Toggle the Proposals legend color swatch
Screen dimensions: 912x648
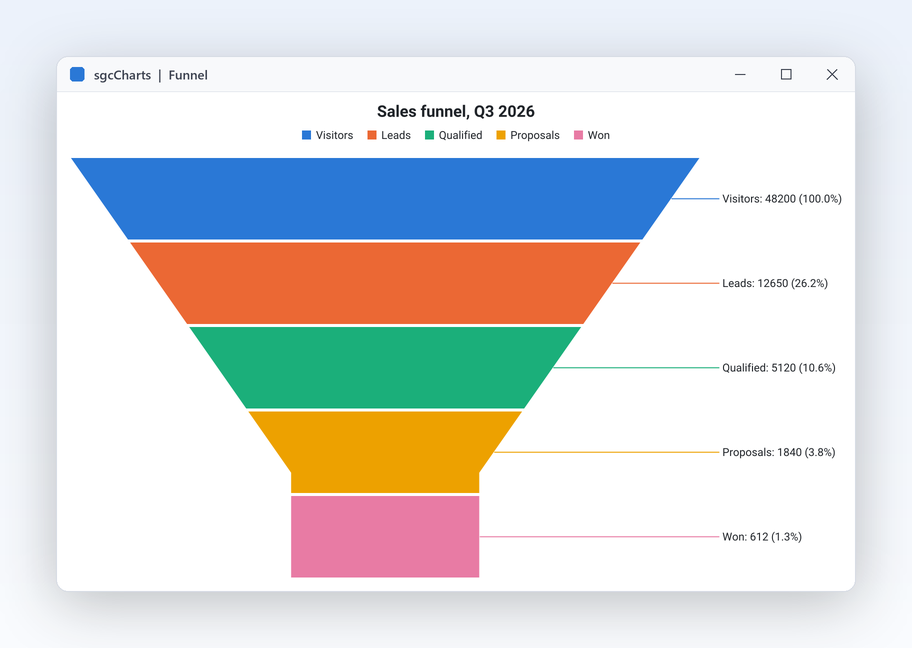click(501, 135)
